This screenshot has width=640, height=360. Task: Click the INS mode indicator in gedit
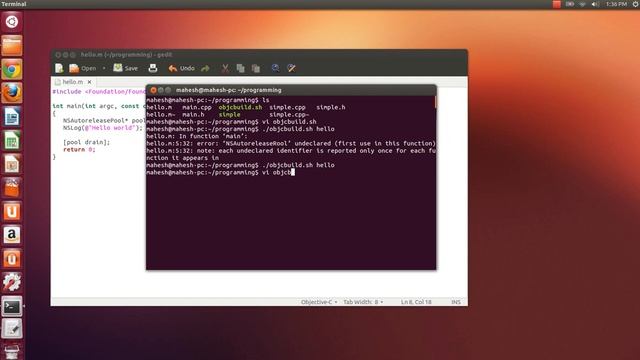(x=456, y=302)
